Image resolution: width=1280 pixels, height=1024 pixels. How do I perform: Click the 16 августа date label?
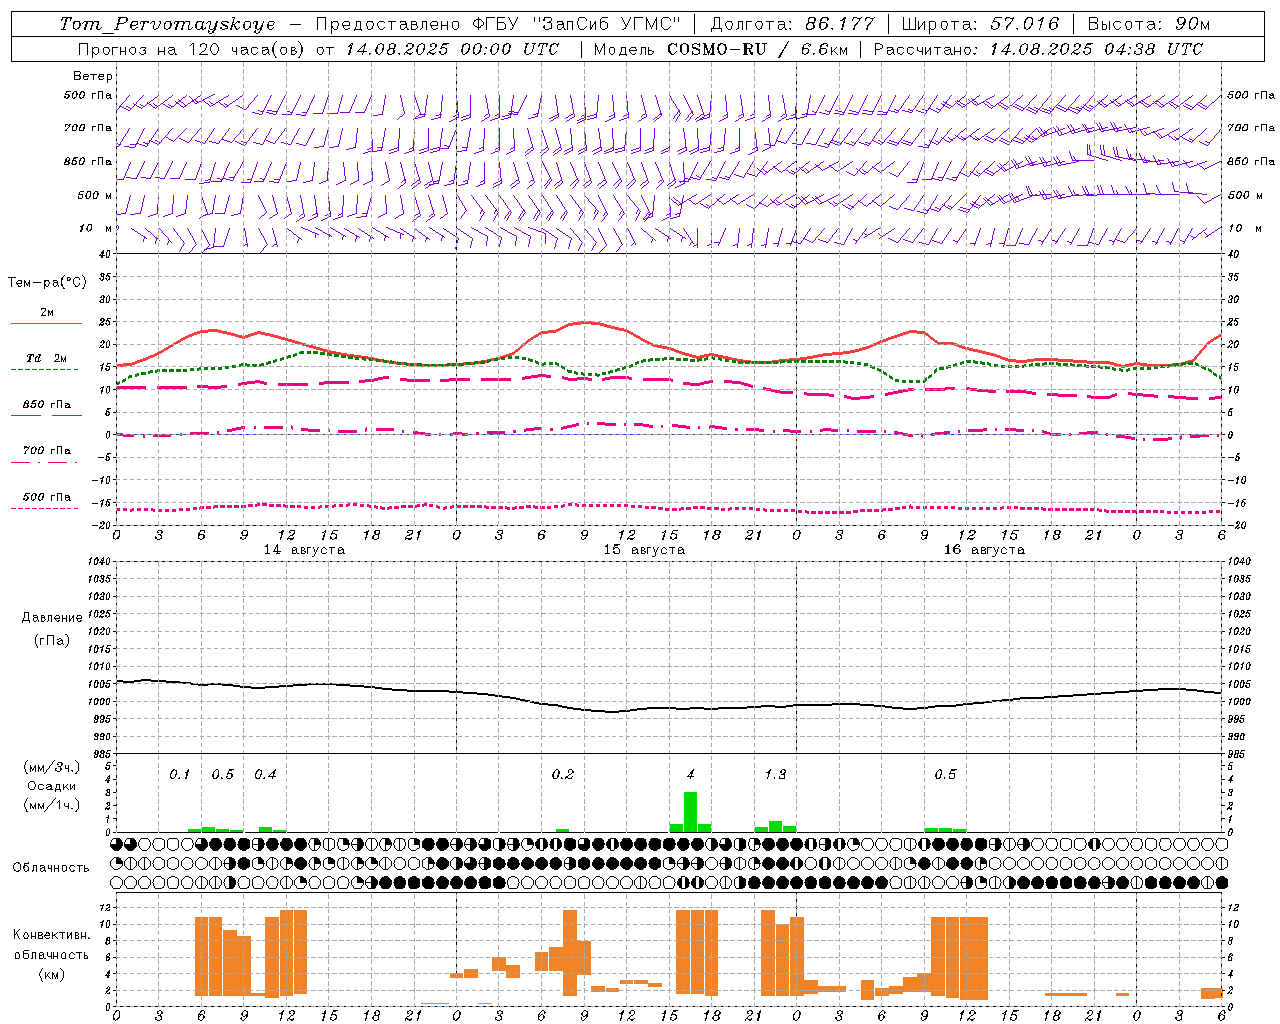tap(984, 550)
